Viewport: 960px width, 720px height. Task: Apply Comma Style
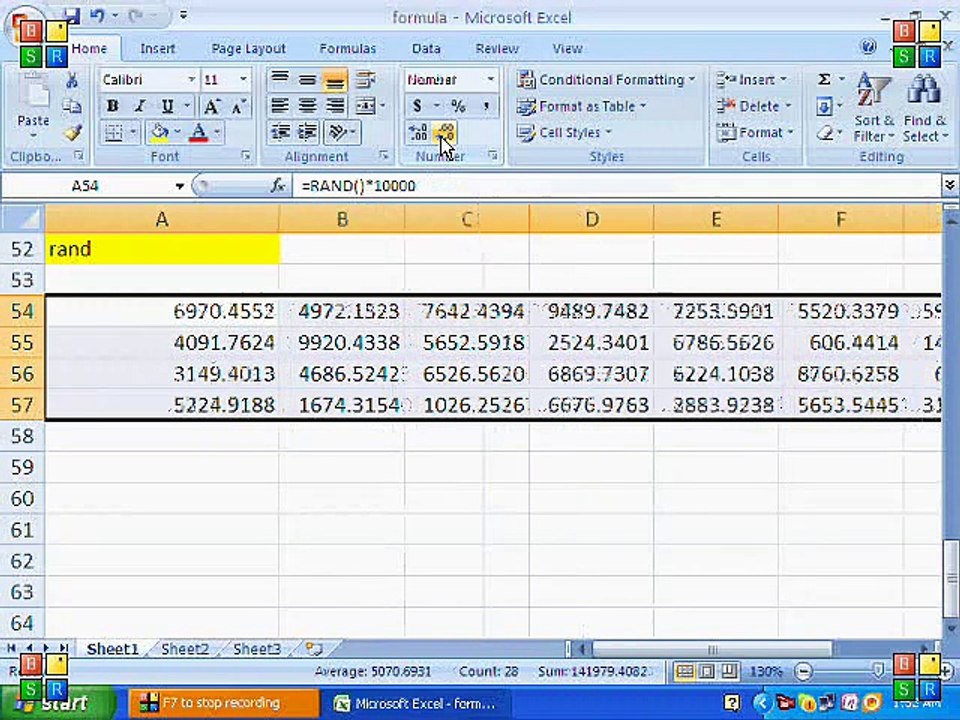(x=486, y=107)
